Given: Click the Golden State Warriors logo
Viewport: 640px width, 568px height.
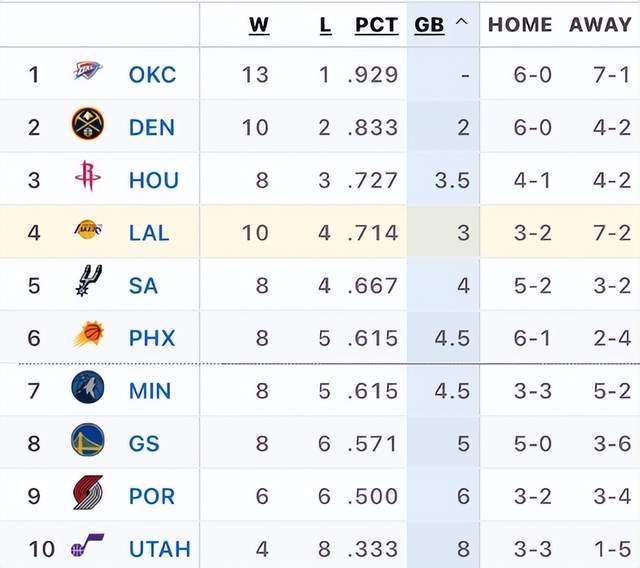Looking at the screenshot, I should coord(88,441).
